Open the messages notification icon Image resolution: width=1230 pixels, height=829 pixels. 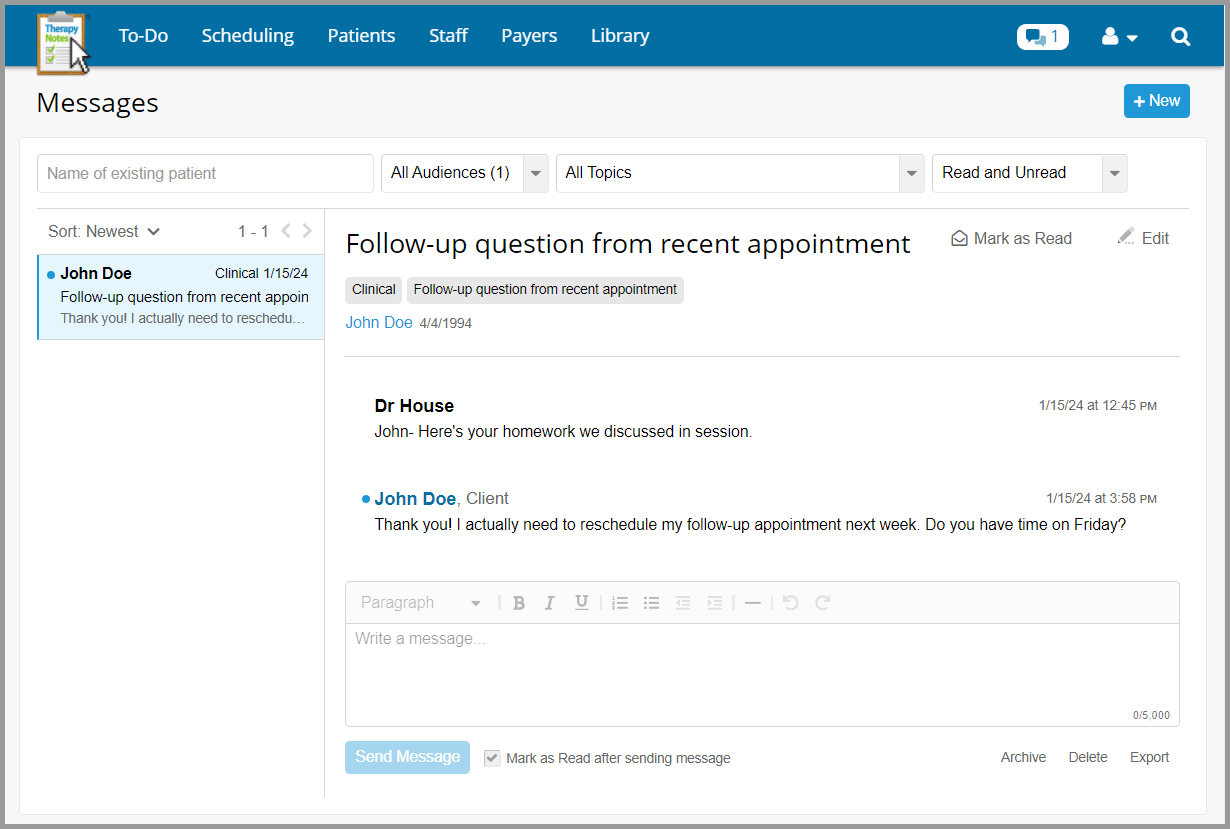(x=1042, y=37)
